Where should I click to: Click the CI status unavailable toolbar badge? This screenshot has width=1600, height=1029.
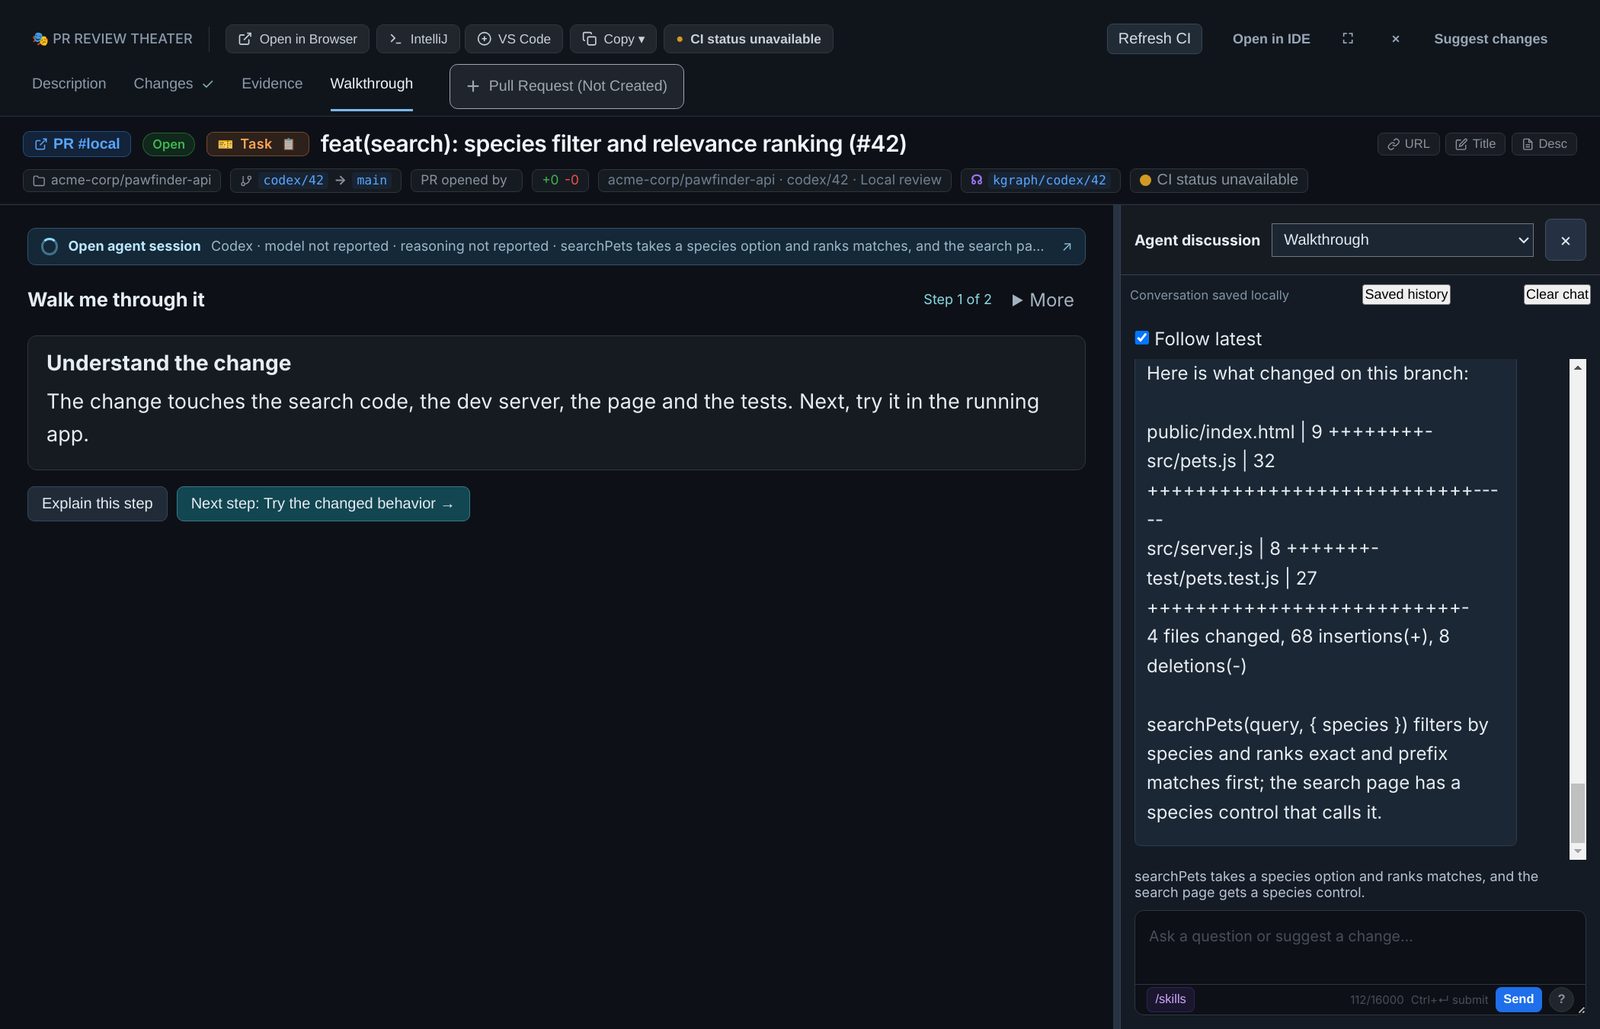point(748,39)
